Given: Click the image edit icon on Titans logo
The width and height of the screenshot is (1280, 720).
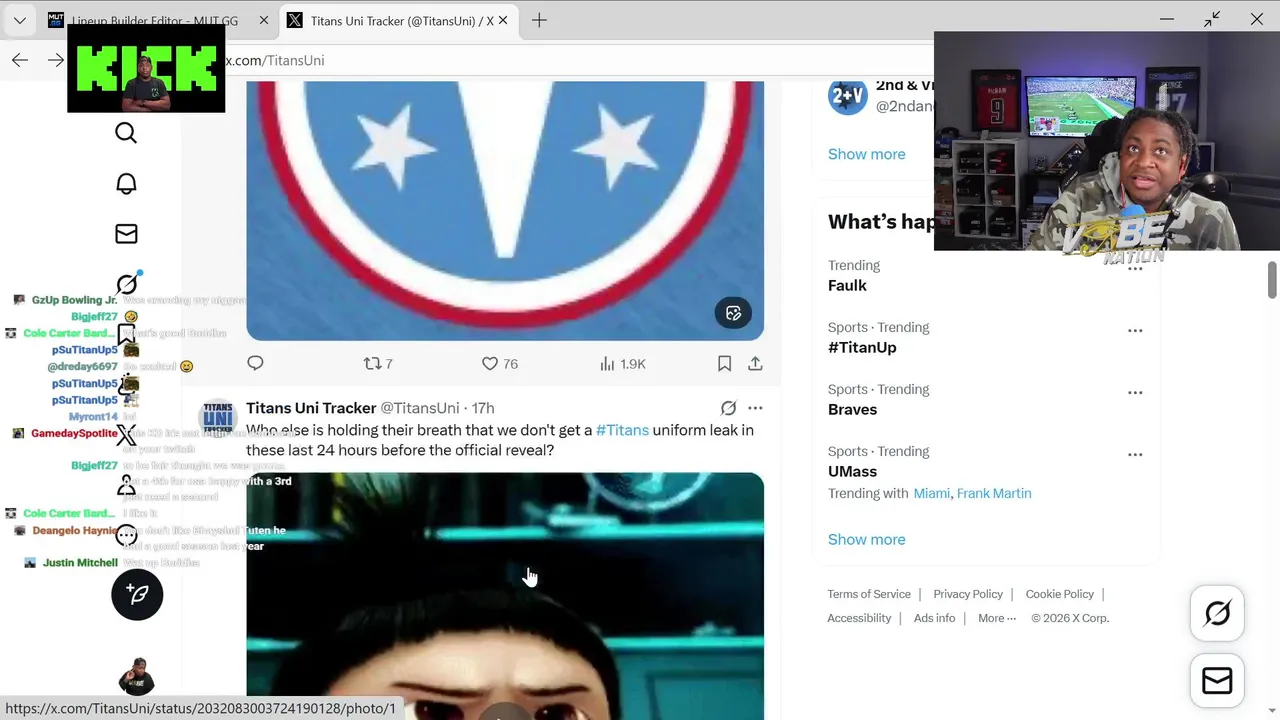Looking at the screenshot, I should pos(733,313).
